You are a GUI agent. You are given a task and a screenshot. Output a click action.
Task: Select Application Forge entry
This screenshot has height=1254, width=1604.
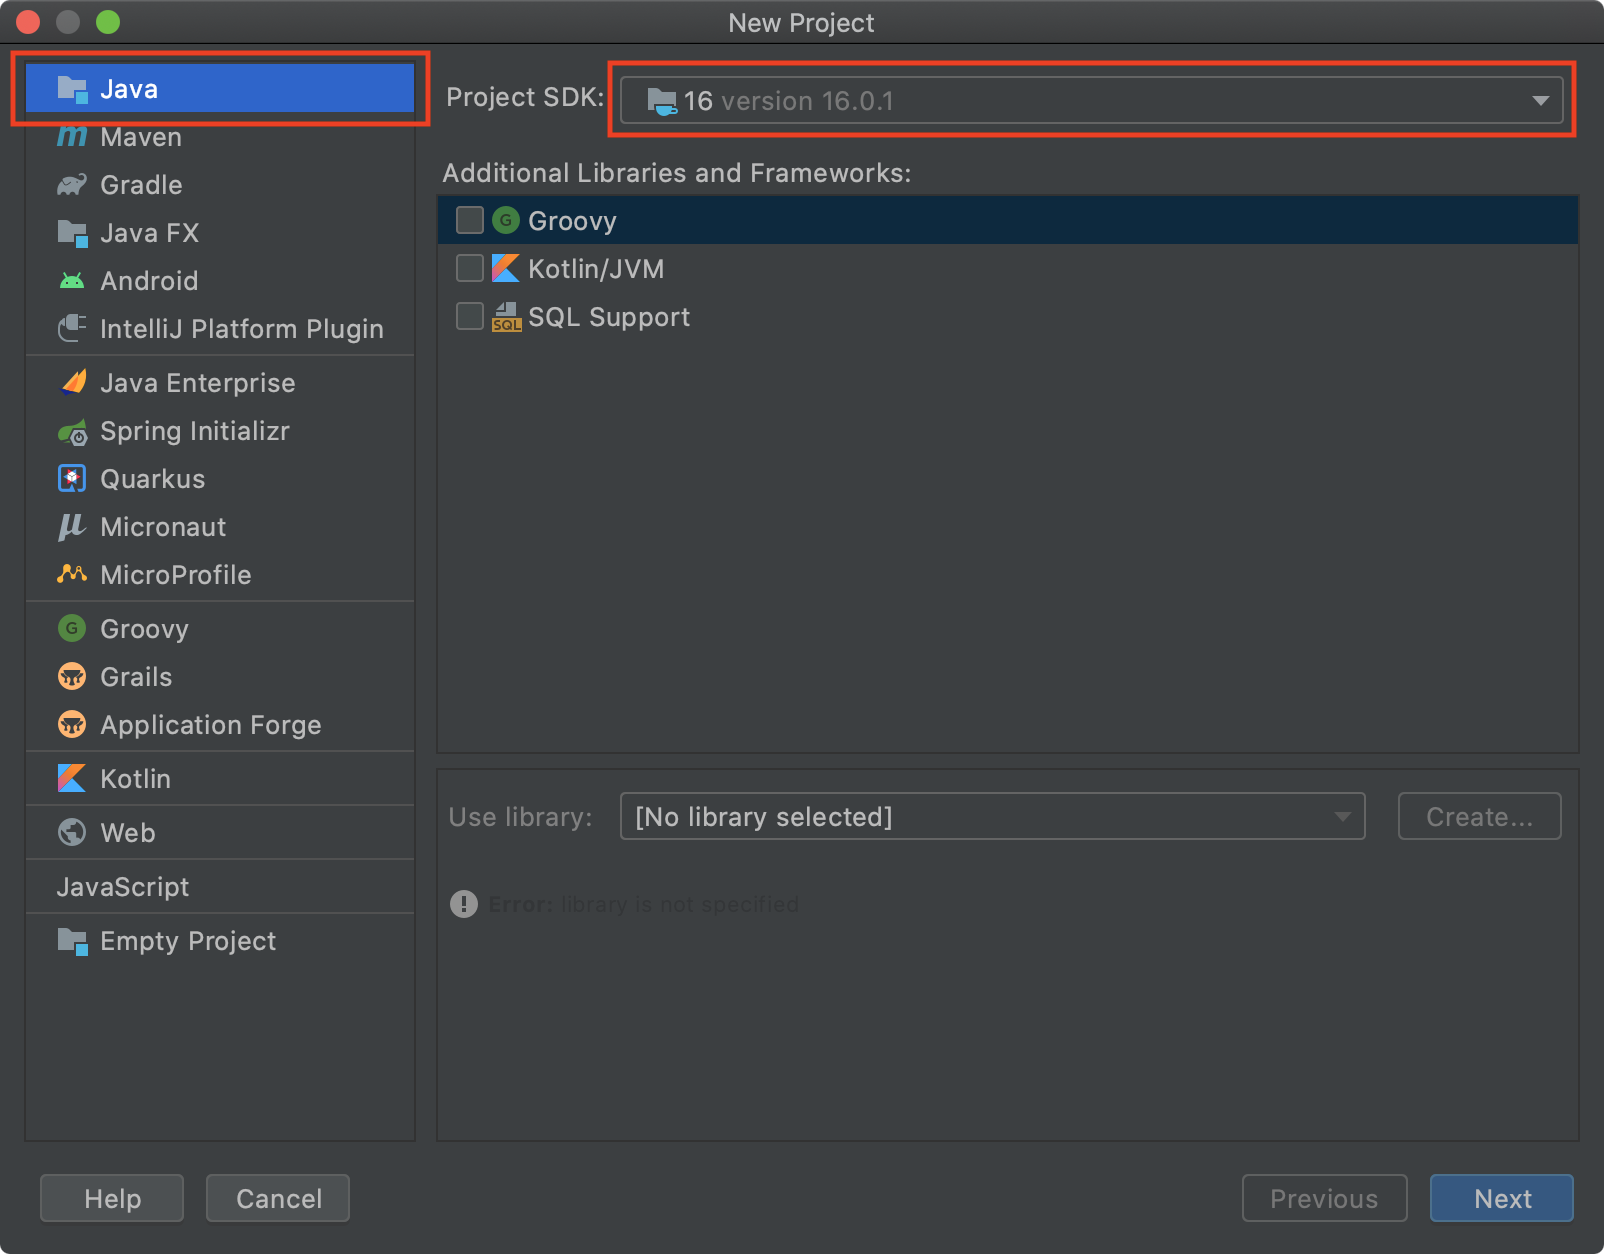[220, 725]
